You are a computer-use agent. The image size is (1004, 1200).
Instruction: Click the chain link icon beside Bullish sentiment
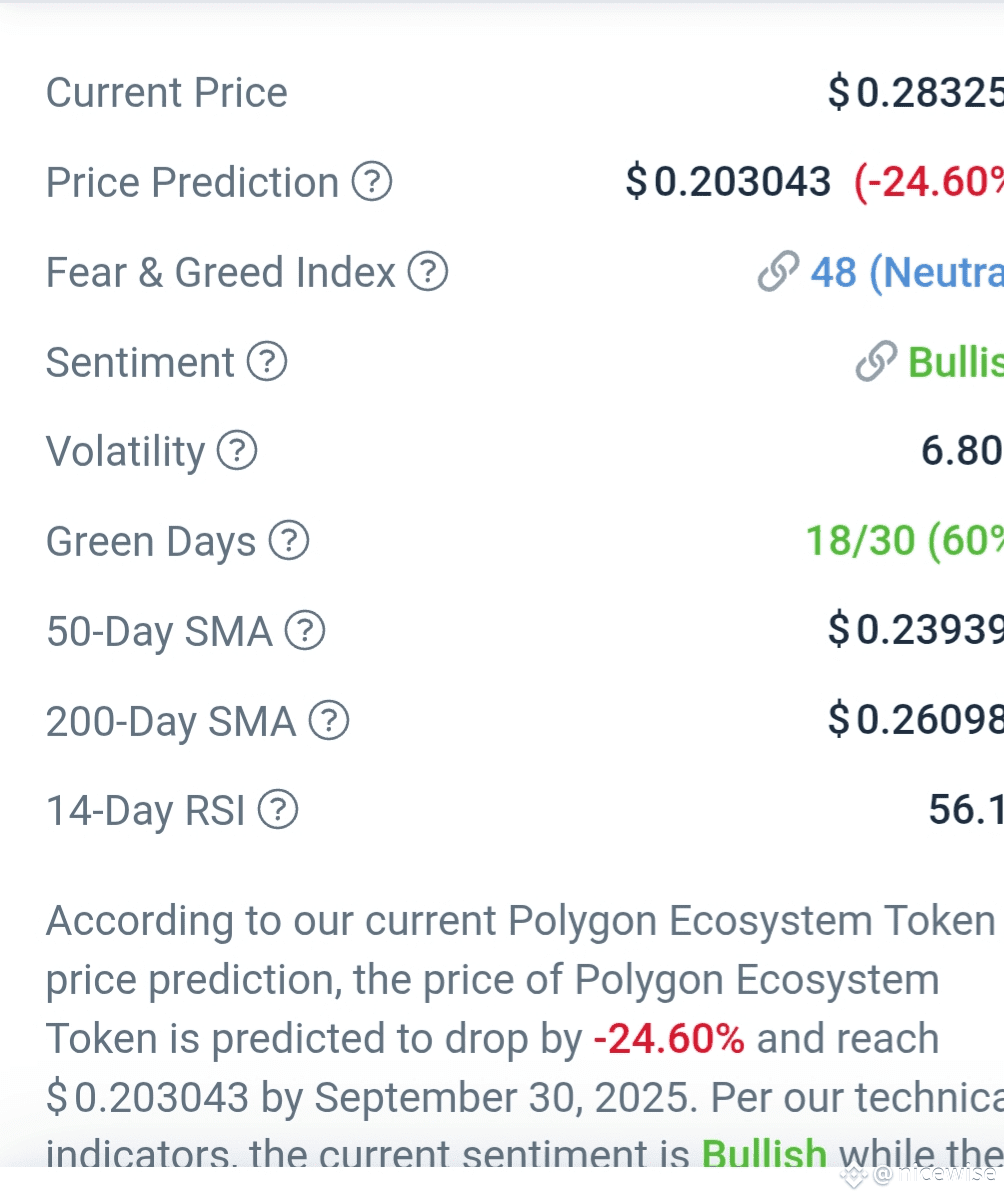[876, 361]
